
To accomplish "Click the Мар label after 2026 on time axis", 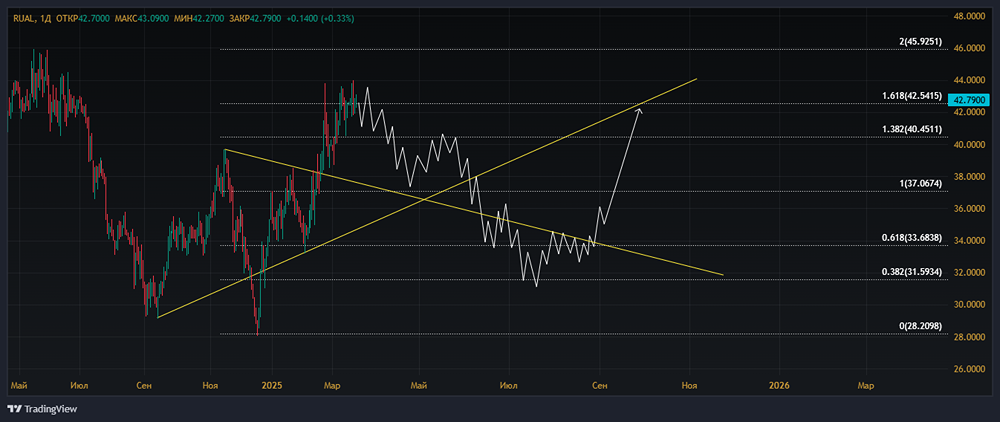I will click(865, 385).
